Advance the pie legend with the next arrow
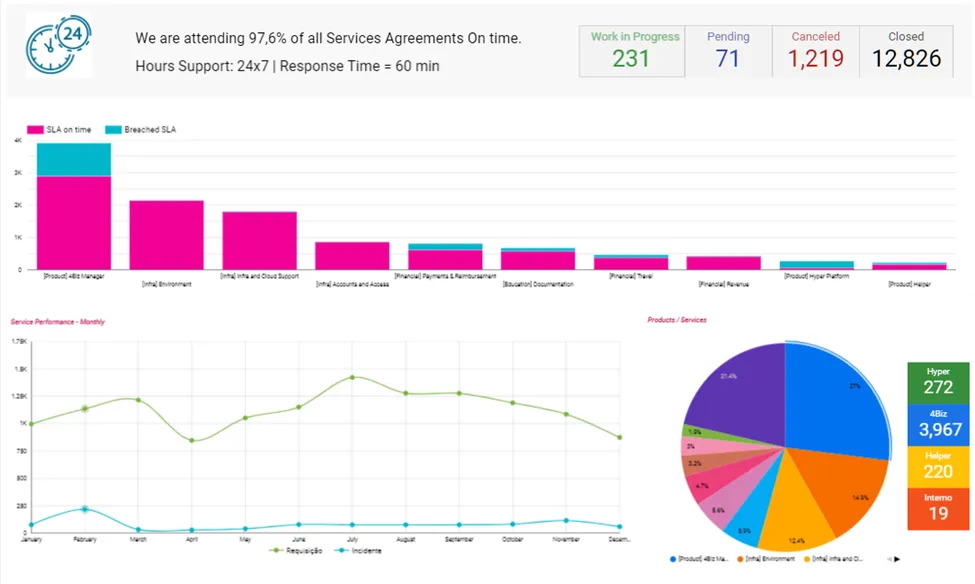Viewport: 975px width, 584px height. click(x=897, y=559)
